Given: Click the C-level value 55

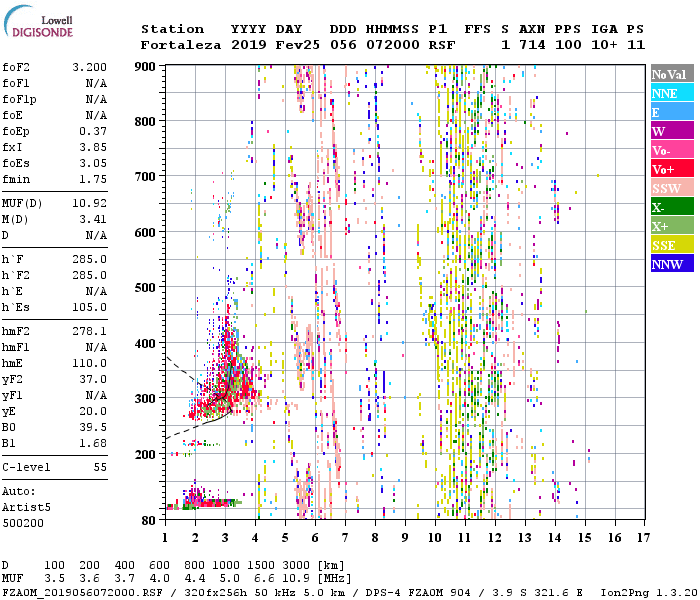Looking at the screenshot, I should click(100, 467).
